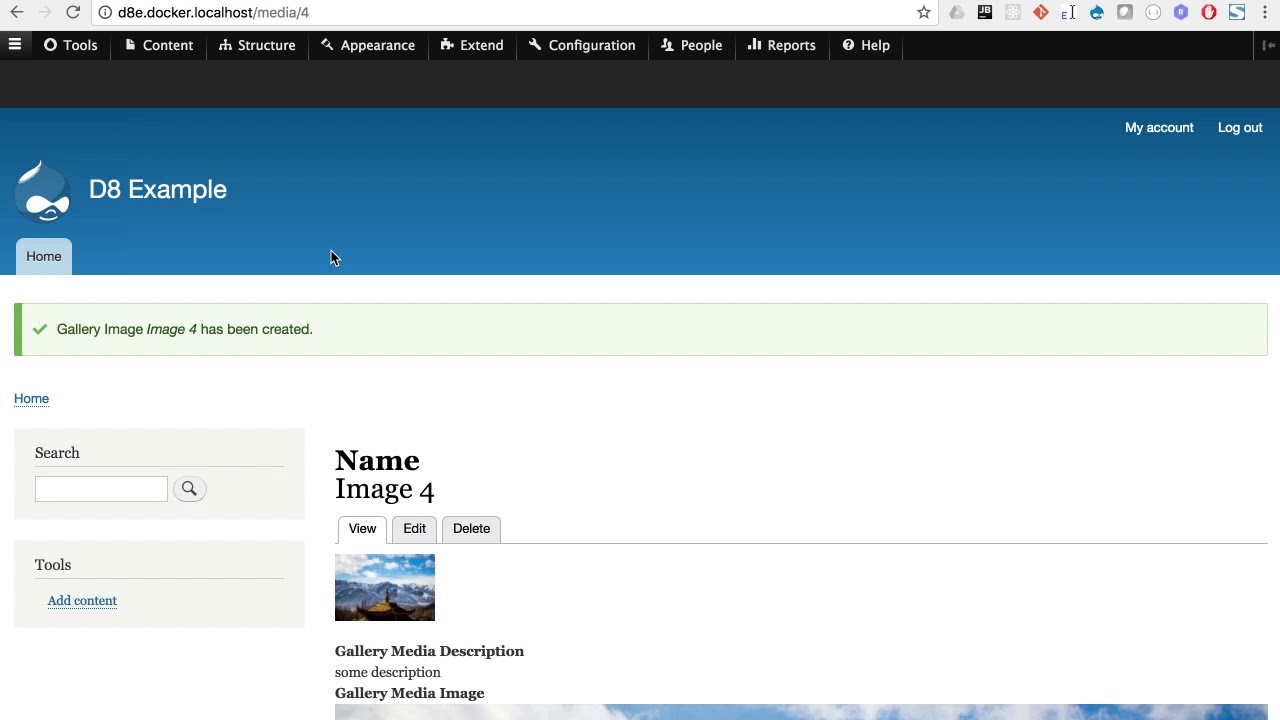This screenshot has width=1280, height=720.
Task: Click the curly braces JSON extension icon
Action: 1153,12
